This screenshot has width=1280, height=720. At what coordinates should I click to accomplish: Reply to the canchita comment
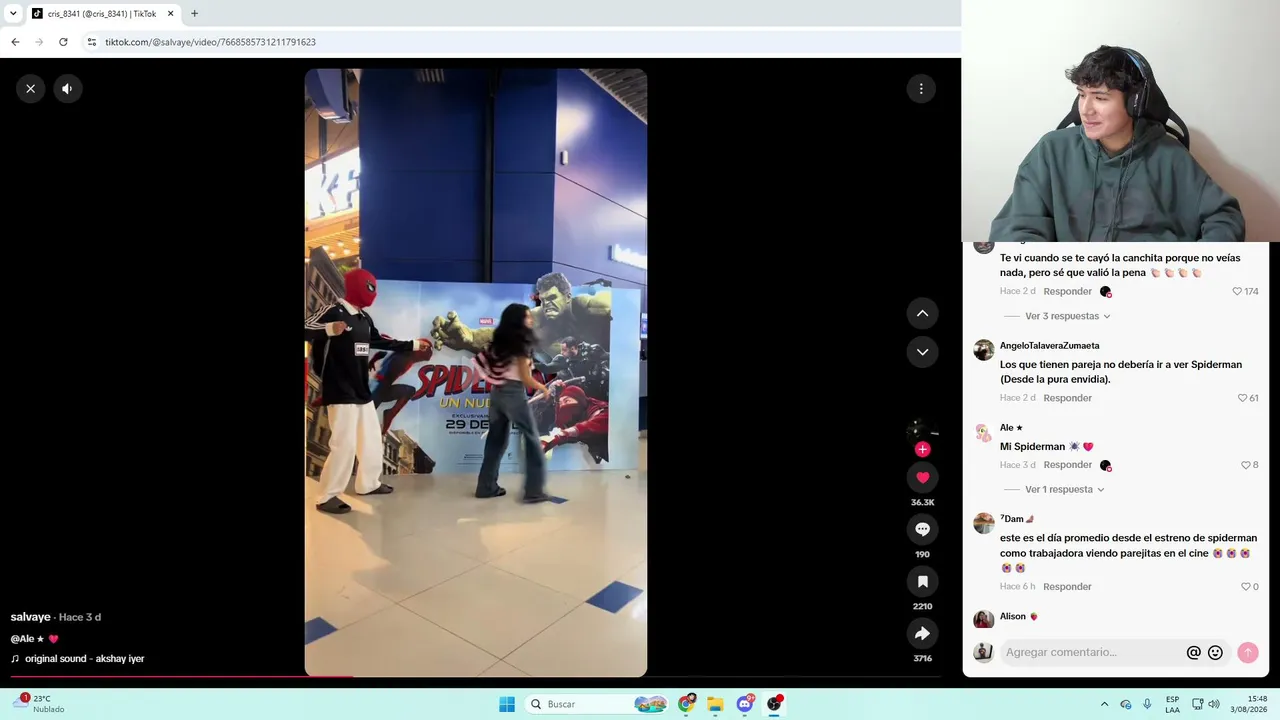1067,292
